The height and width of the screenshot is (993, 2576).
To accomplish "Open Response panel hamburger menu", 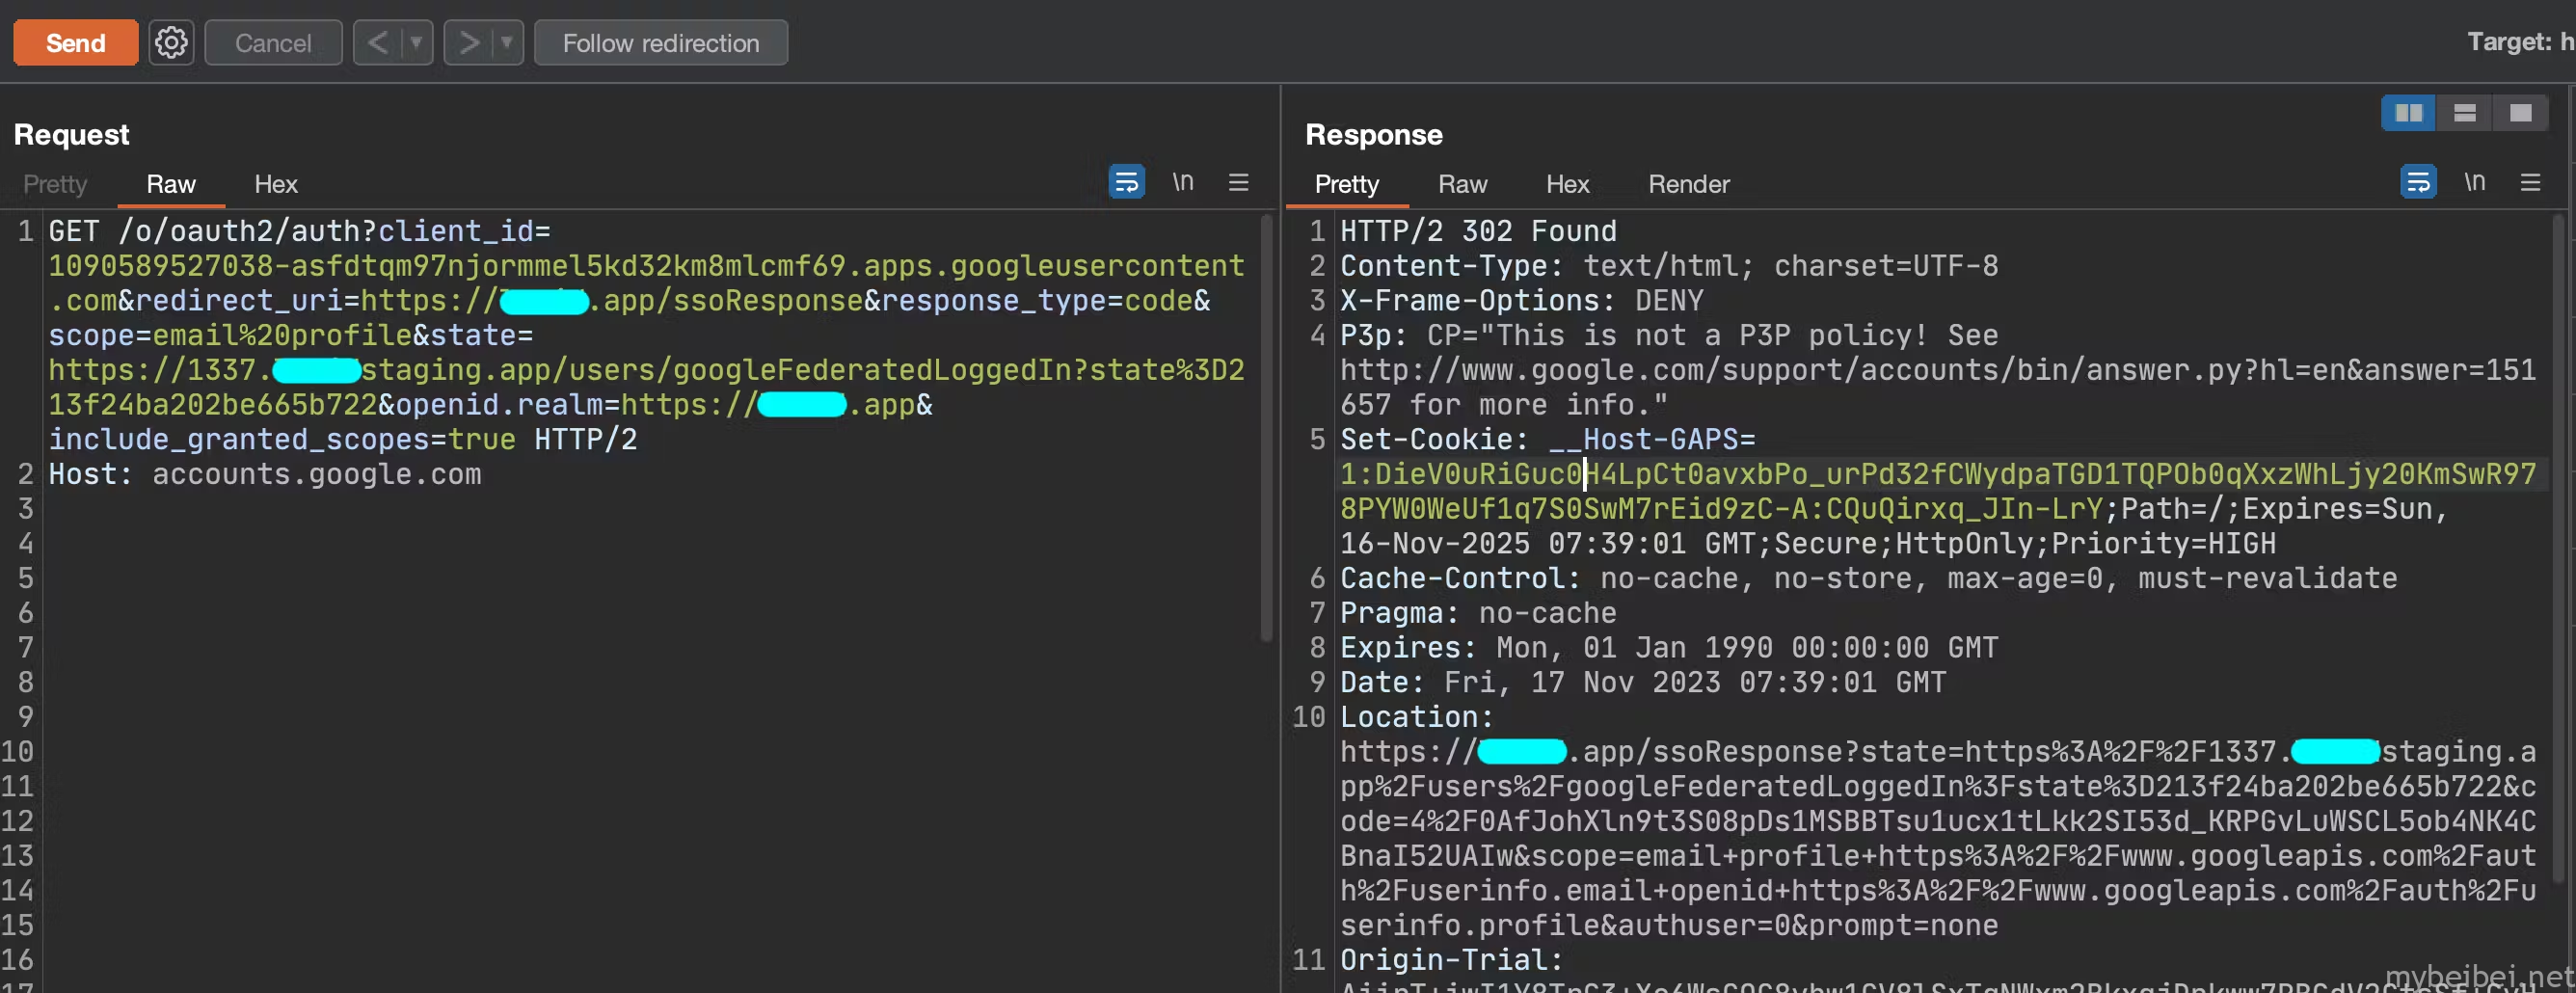I will pos(2531,182).
